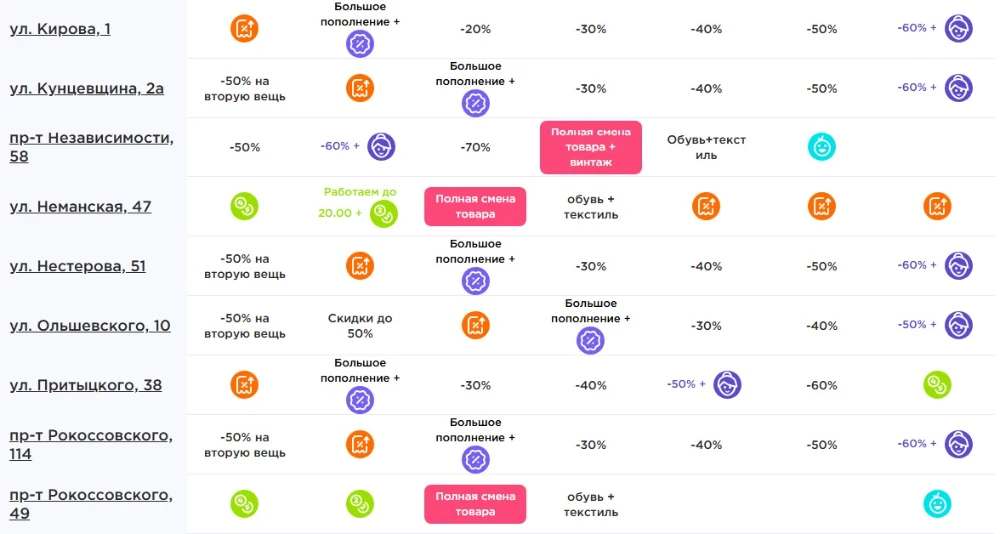This screenshot has height=534, width=1000.
Task: Open the ул. Притыцкого, 38 link
Action: (85, 385)
